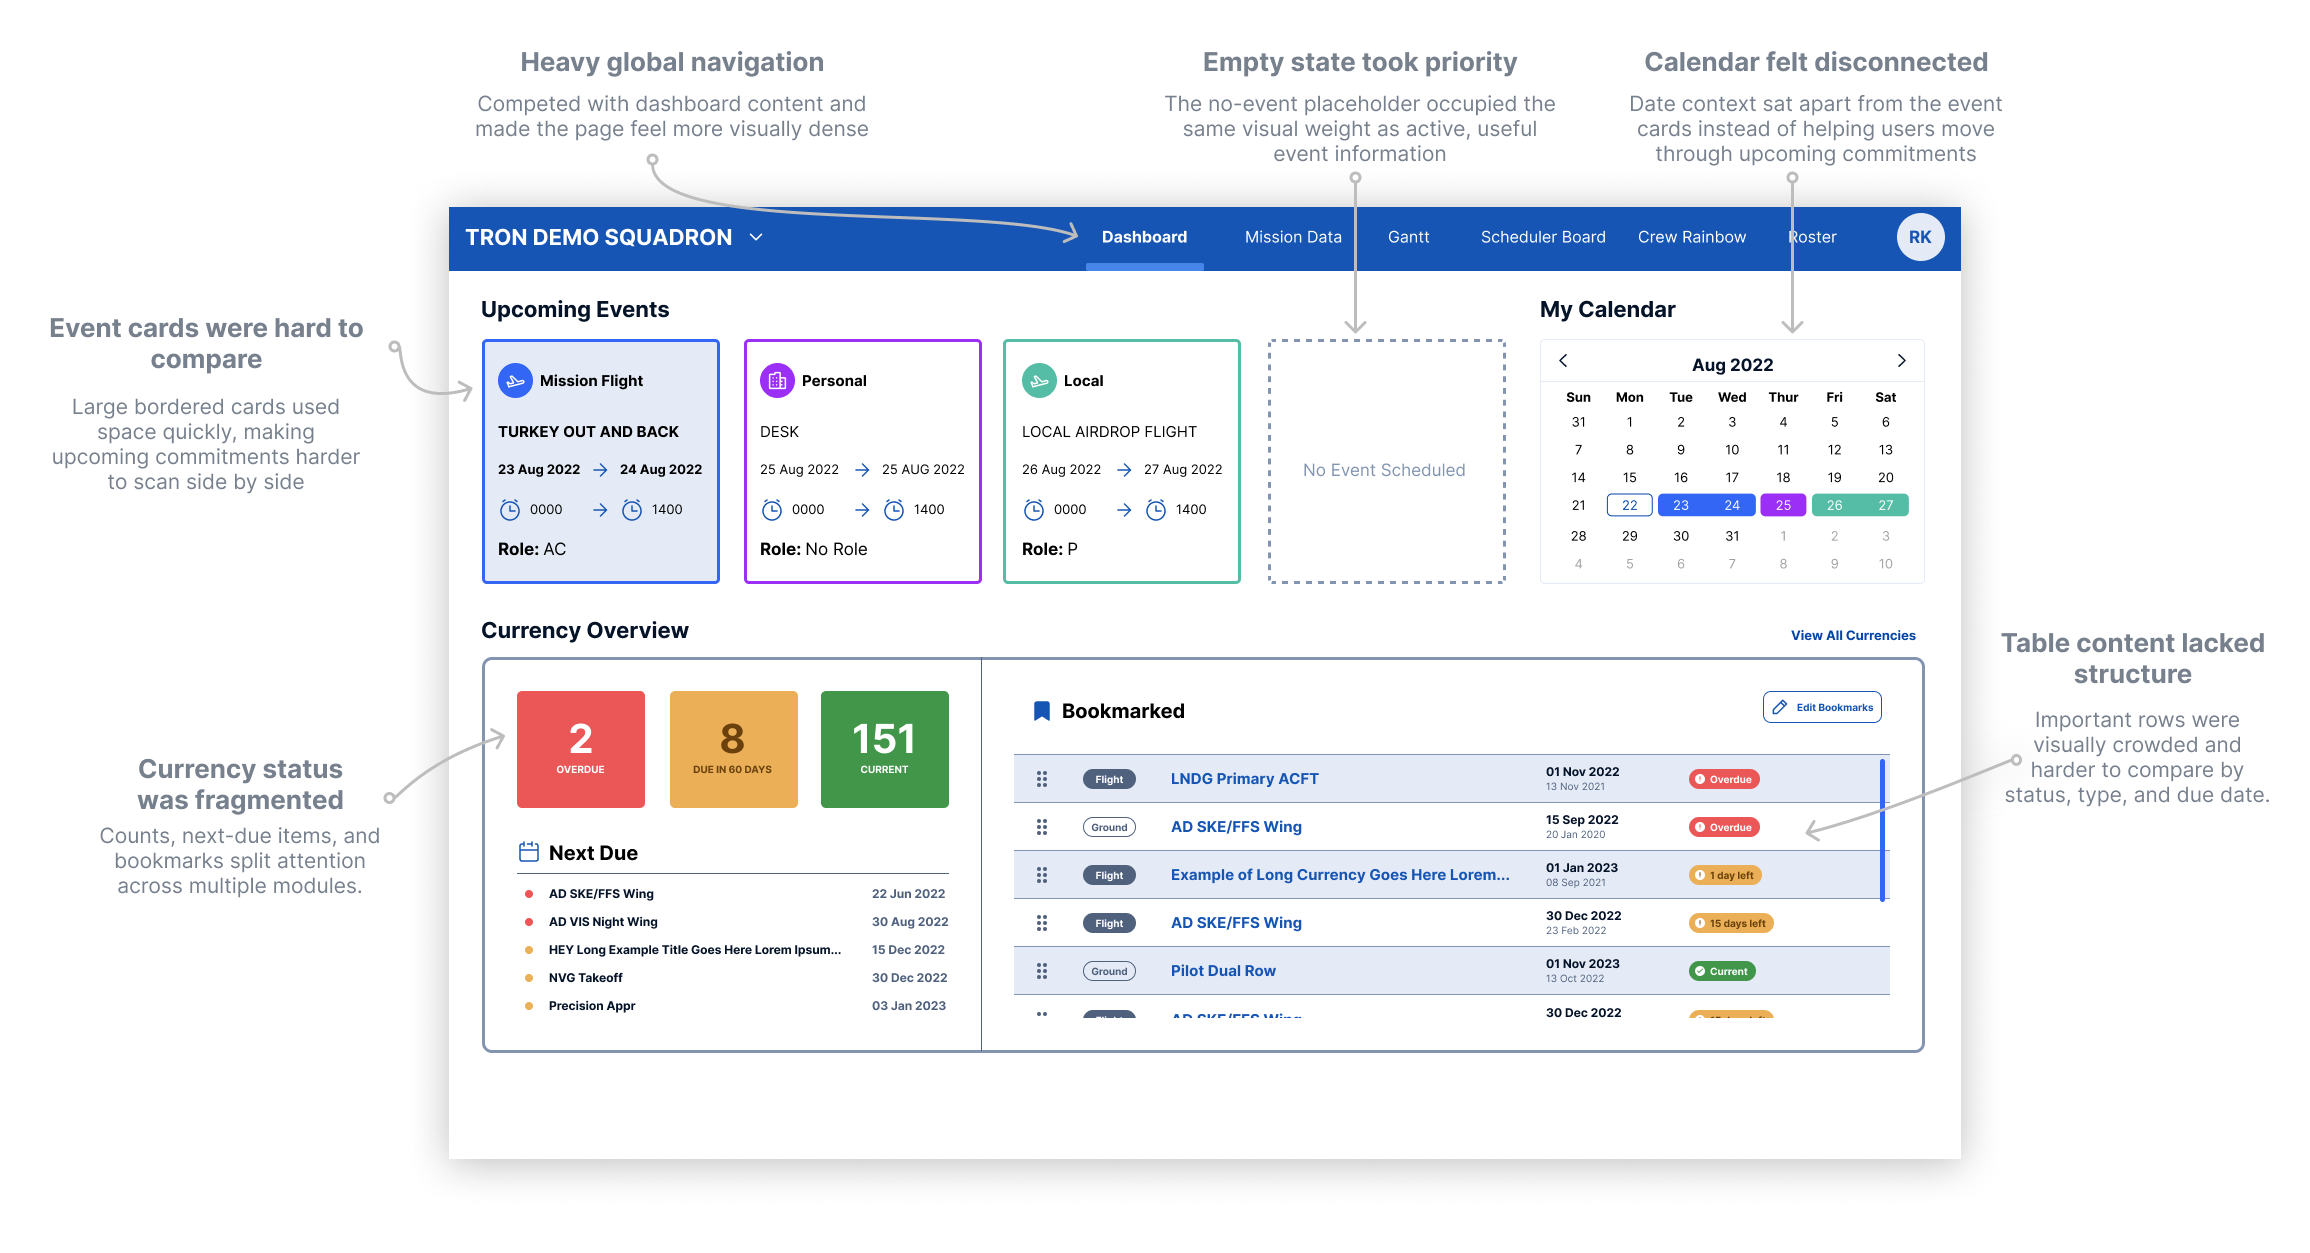Select purple day 25 in the calendar
This screenshot has height=1253, width=2310.
click(x=1783, y=505)
